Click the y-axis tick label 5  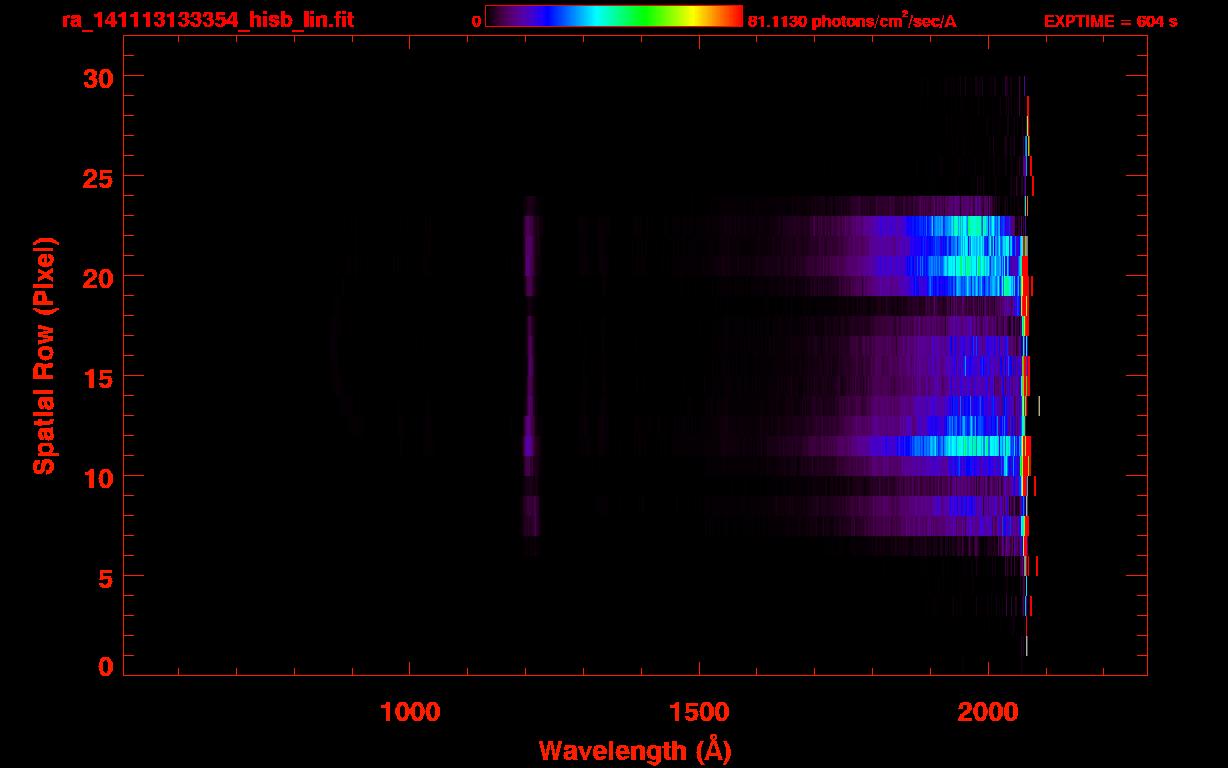[105, 577]
